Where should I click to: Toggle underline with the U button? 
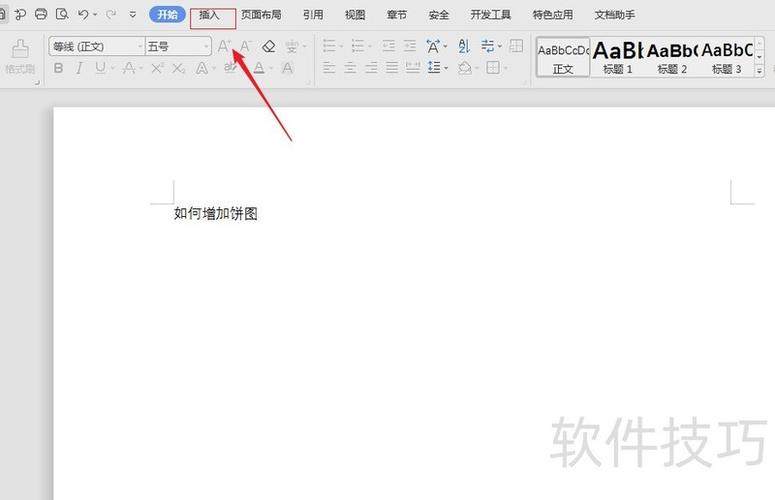click(100, 68)
